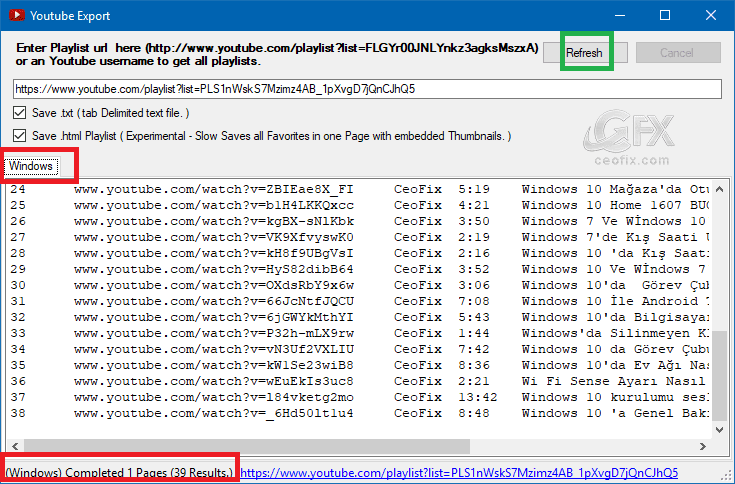Click row number 24 in the list
735x484 pixels.
(18, 189)
